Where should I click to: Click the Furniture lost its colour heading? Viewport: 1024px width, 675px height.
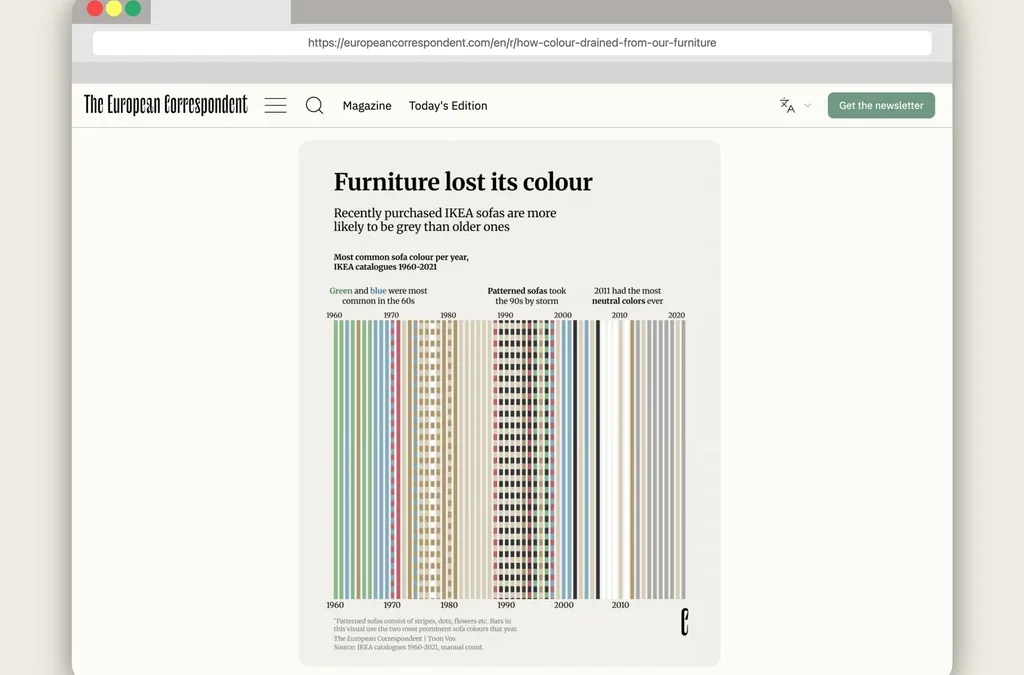pos(463,182)
